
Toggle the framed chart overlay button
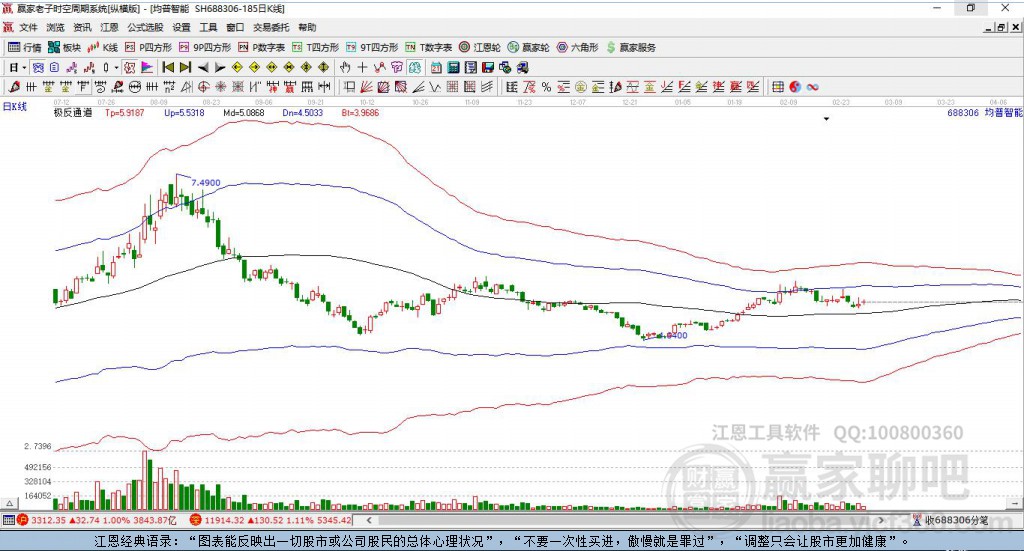(129, 67)
